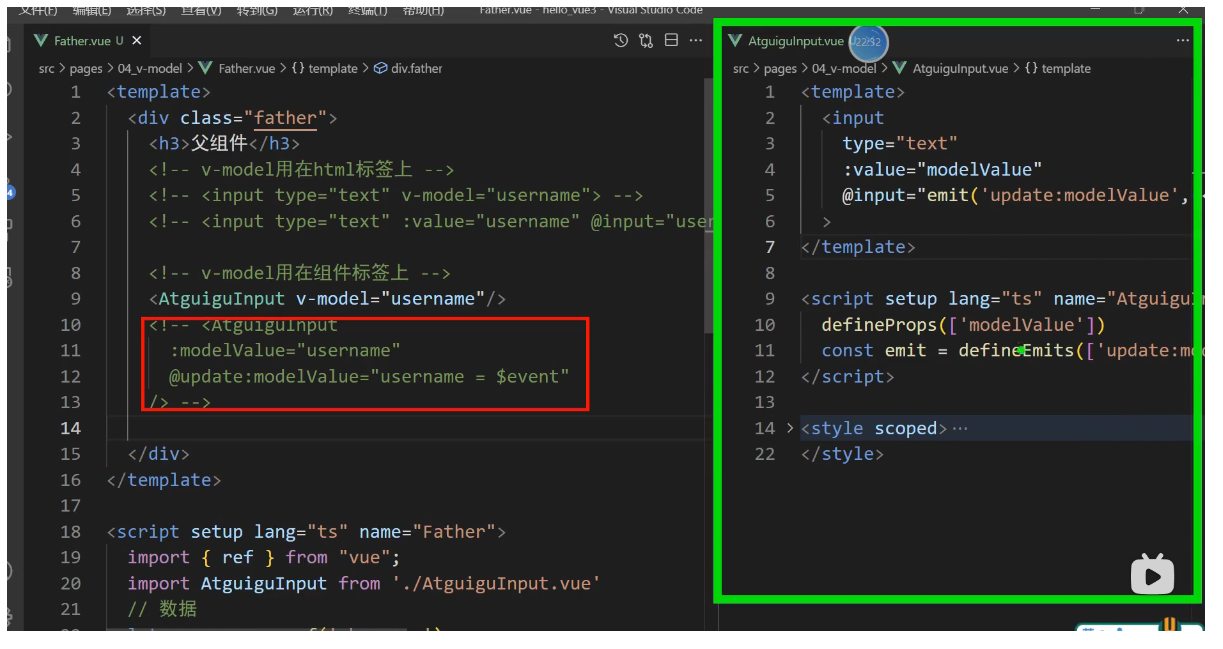This screenshot has height=649, width=1223.
Task: Click the folded code ellipsis after style scoped
Action: [x=960, y=428]
